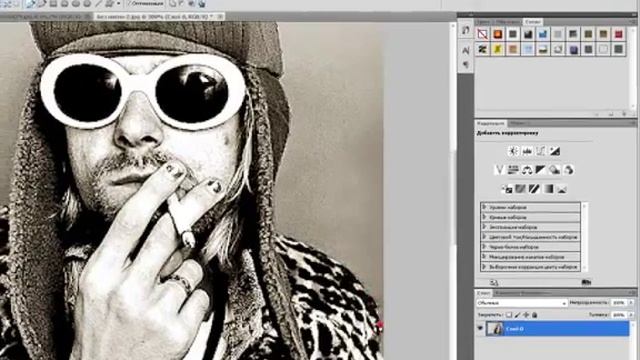Select the Слой 0 layer name

515,329
